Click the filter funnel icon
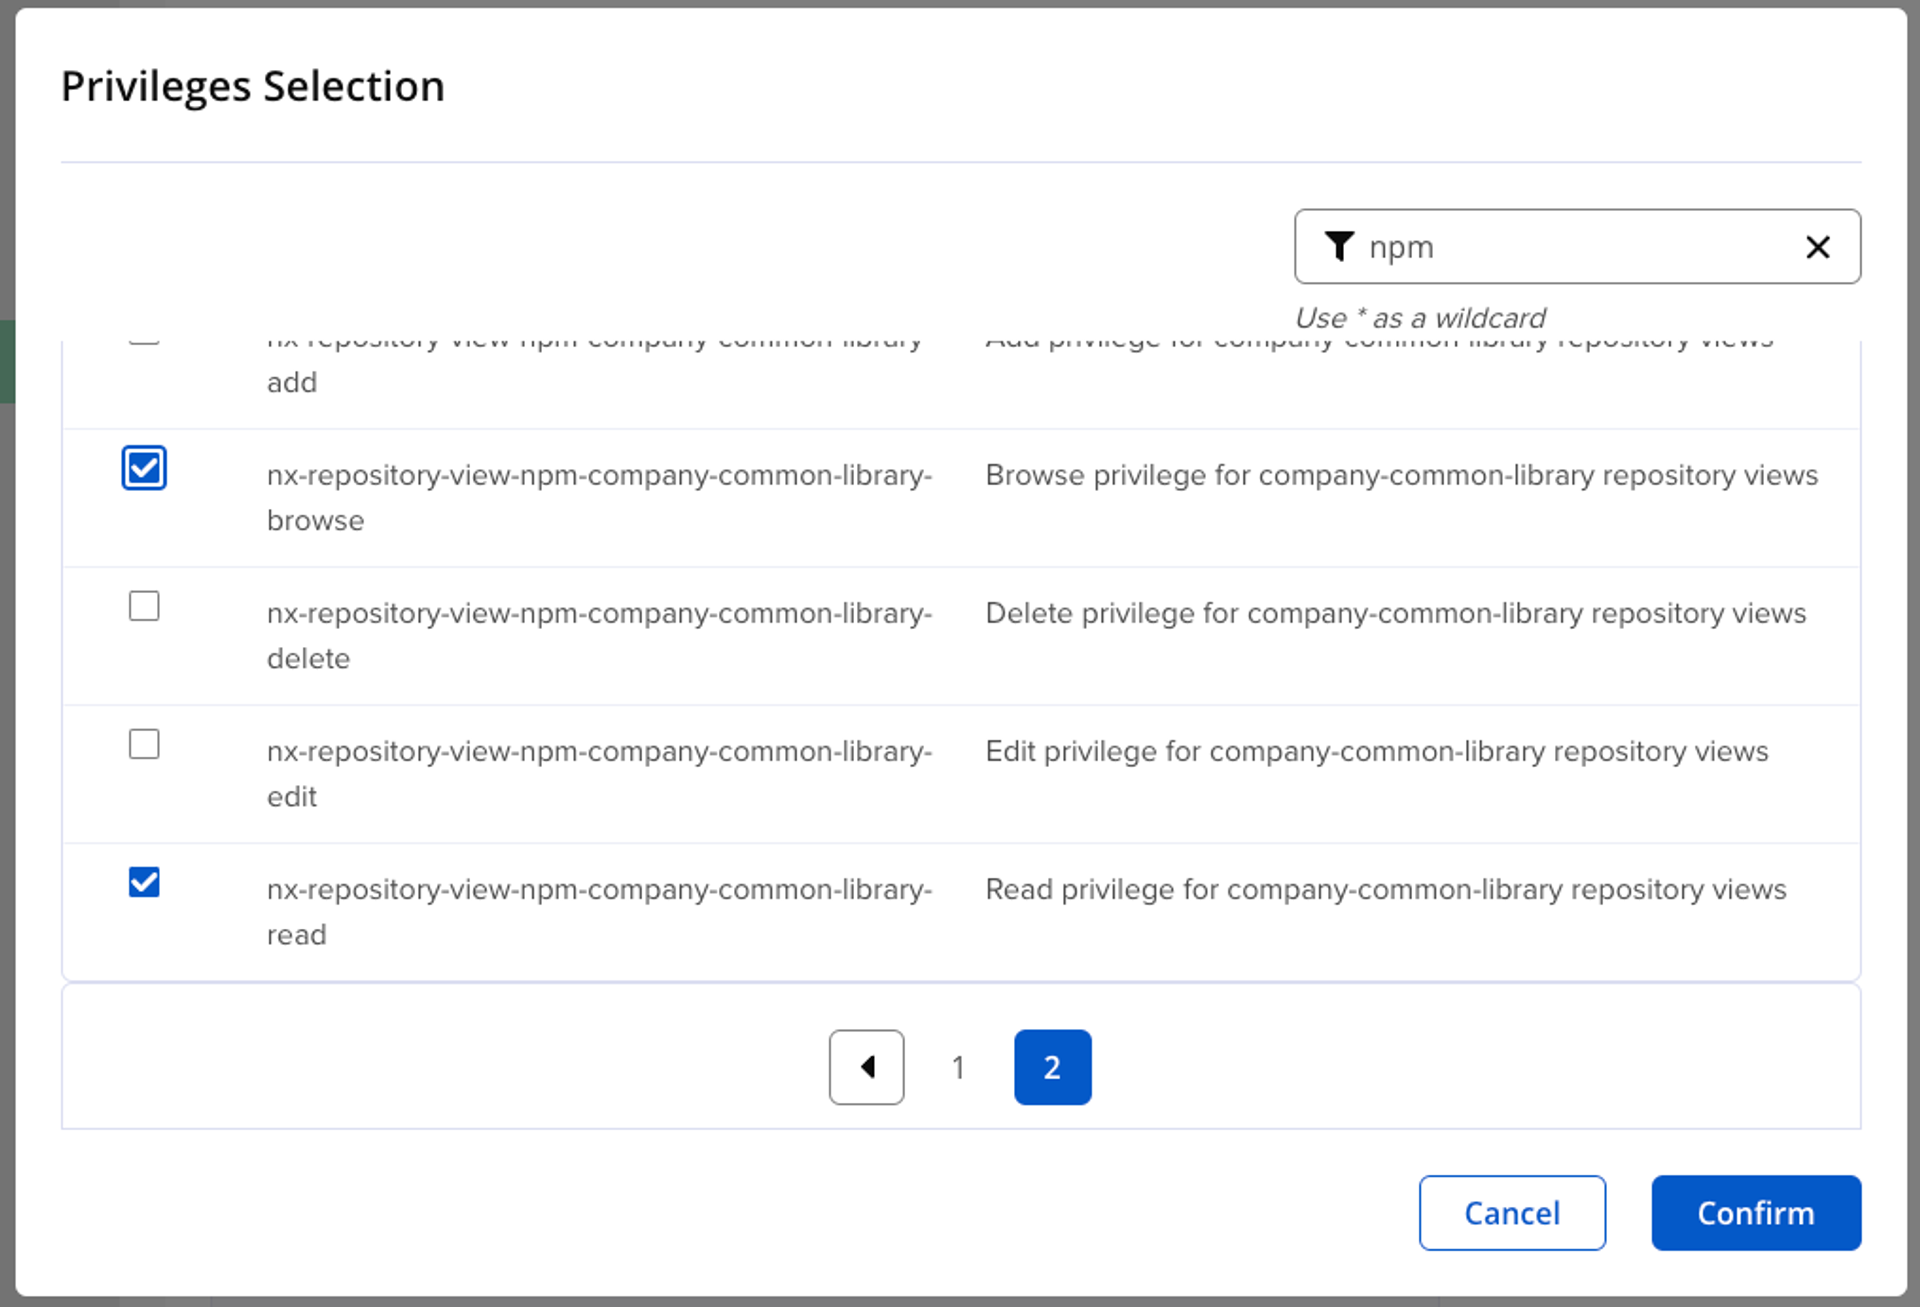1920x1307 pixels. [1339, 246]
